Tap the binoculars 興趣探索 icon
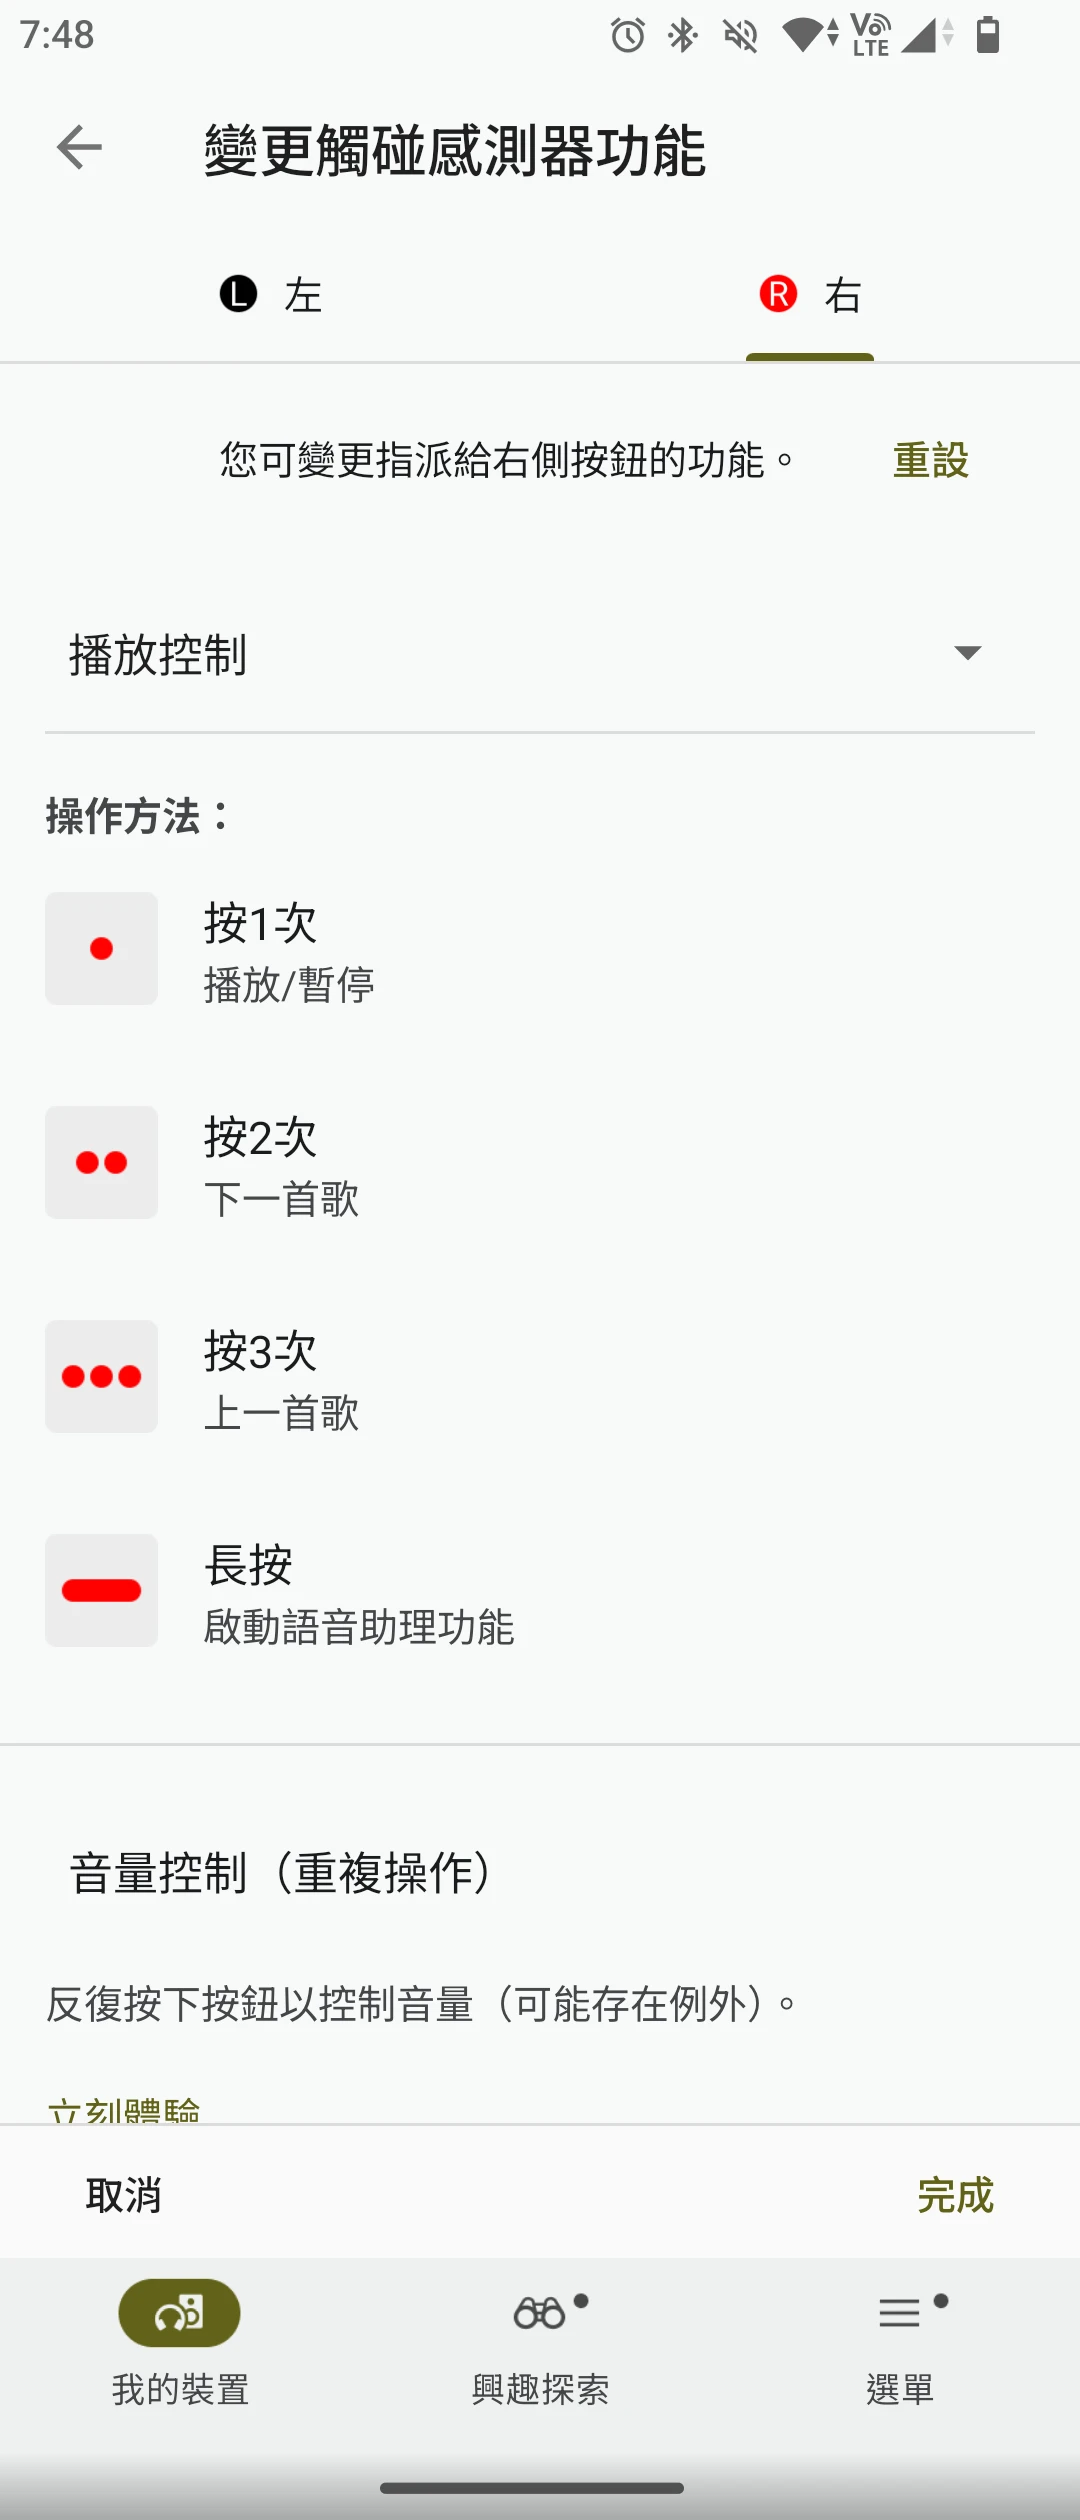Viewport: 1080px width, 2520px height. coord(540,2313)
